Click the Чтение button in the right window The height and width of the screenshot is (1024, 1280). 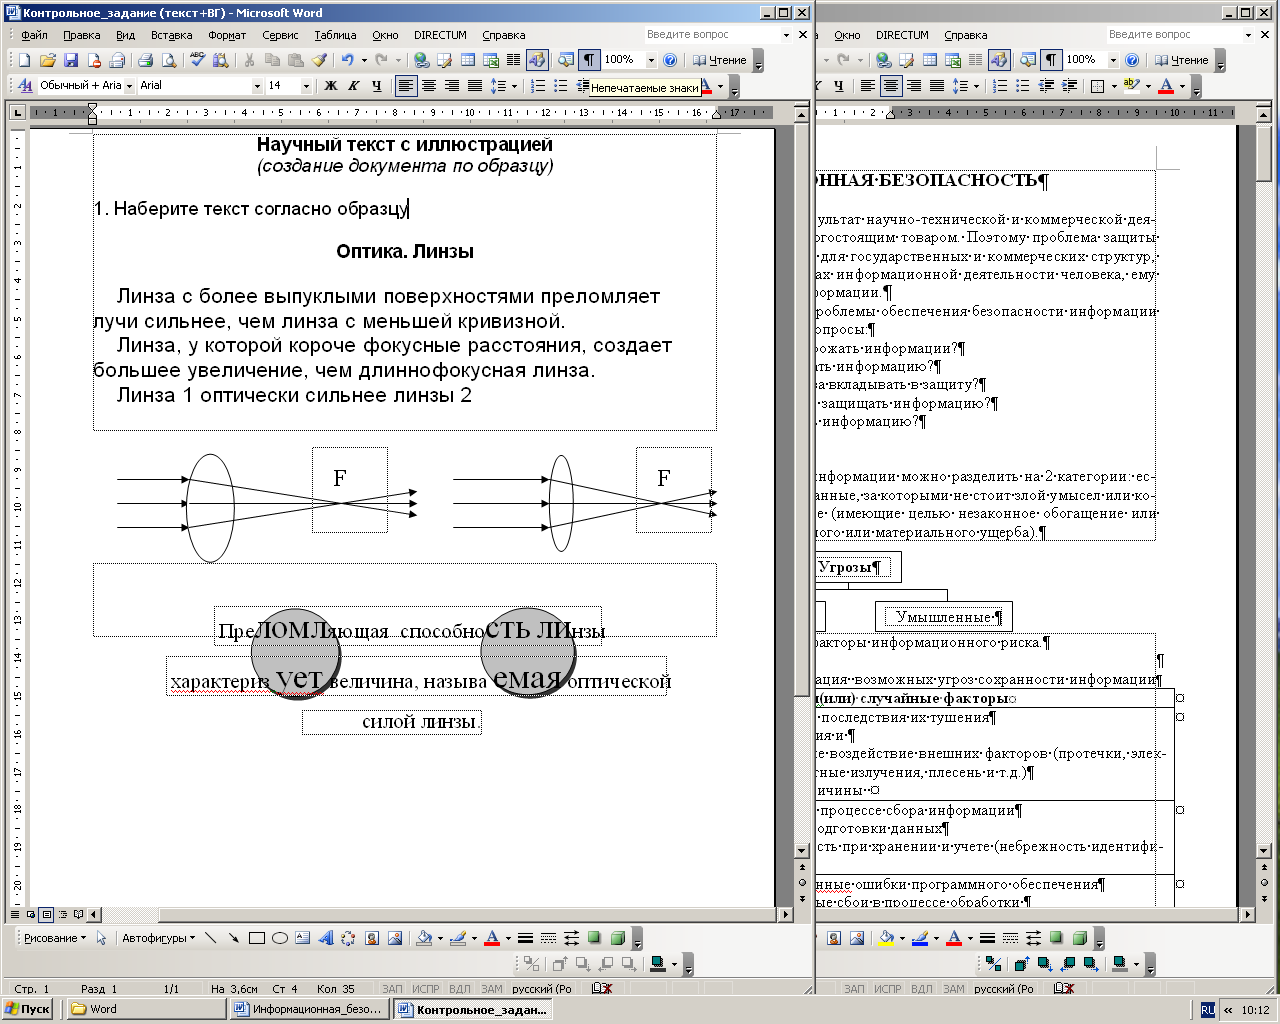[x=1182, y=60]
